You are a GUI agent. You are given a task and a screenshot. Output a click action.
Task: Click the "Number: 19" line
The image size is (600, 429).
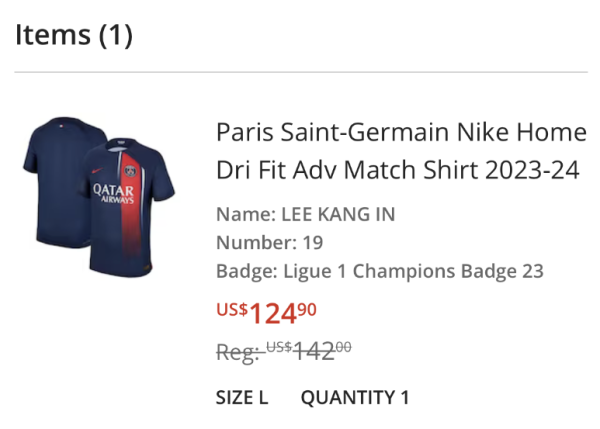click(x=269, y=242)
